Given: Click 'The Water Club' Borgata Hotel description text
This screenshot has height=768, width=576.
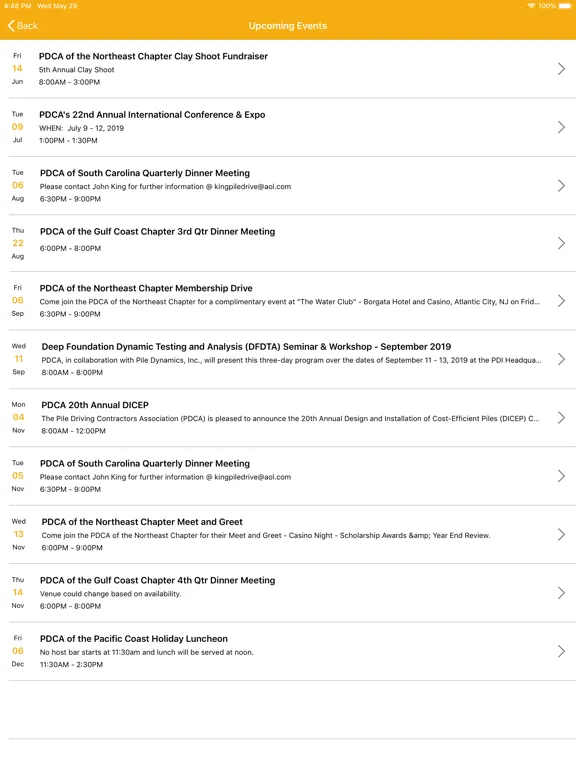Looking at the screenshot, I should [x=290, y=302].
